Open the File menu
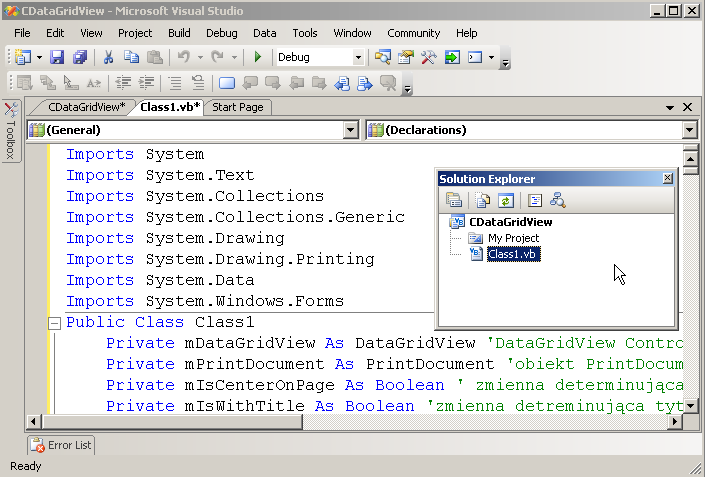705x477 pixels. pyautogui.click(x=22, y=33)
